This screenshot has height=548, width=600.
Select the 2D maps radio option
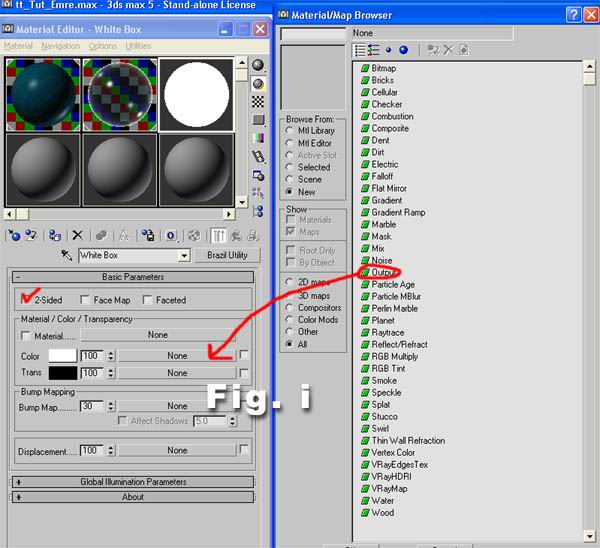tap(290, 283)
